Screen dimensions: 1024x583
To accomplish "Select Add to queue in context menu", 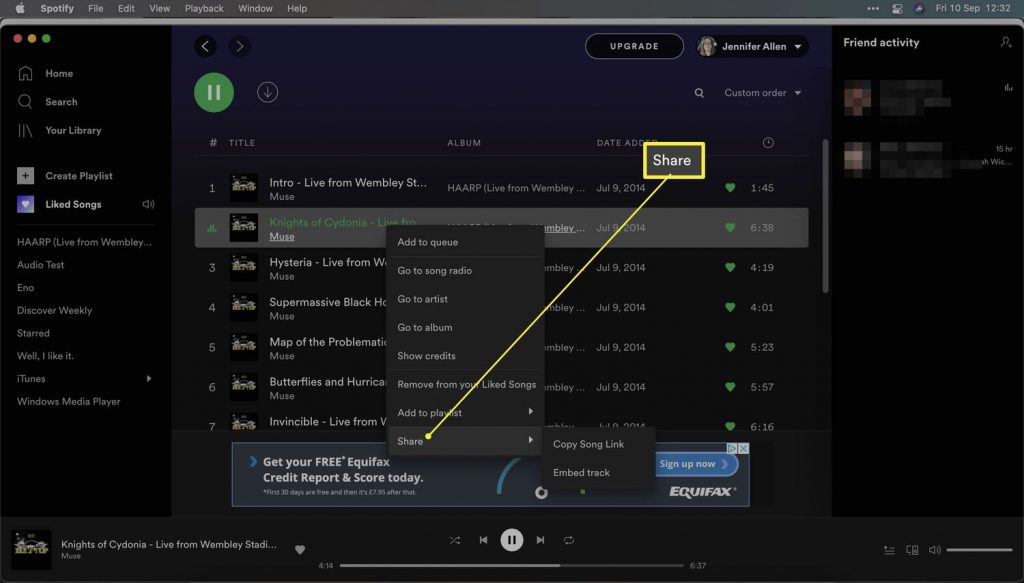I will click(466, 242).
